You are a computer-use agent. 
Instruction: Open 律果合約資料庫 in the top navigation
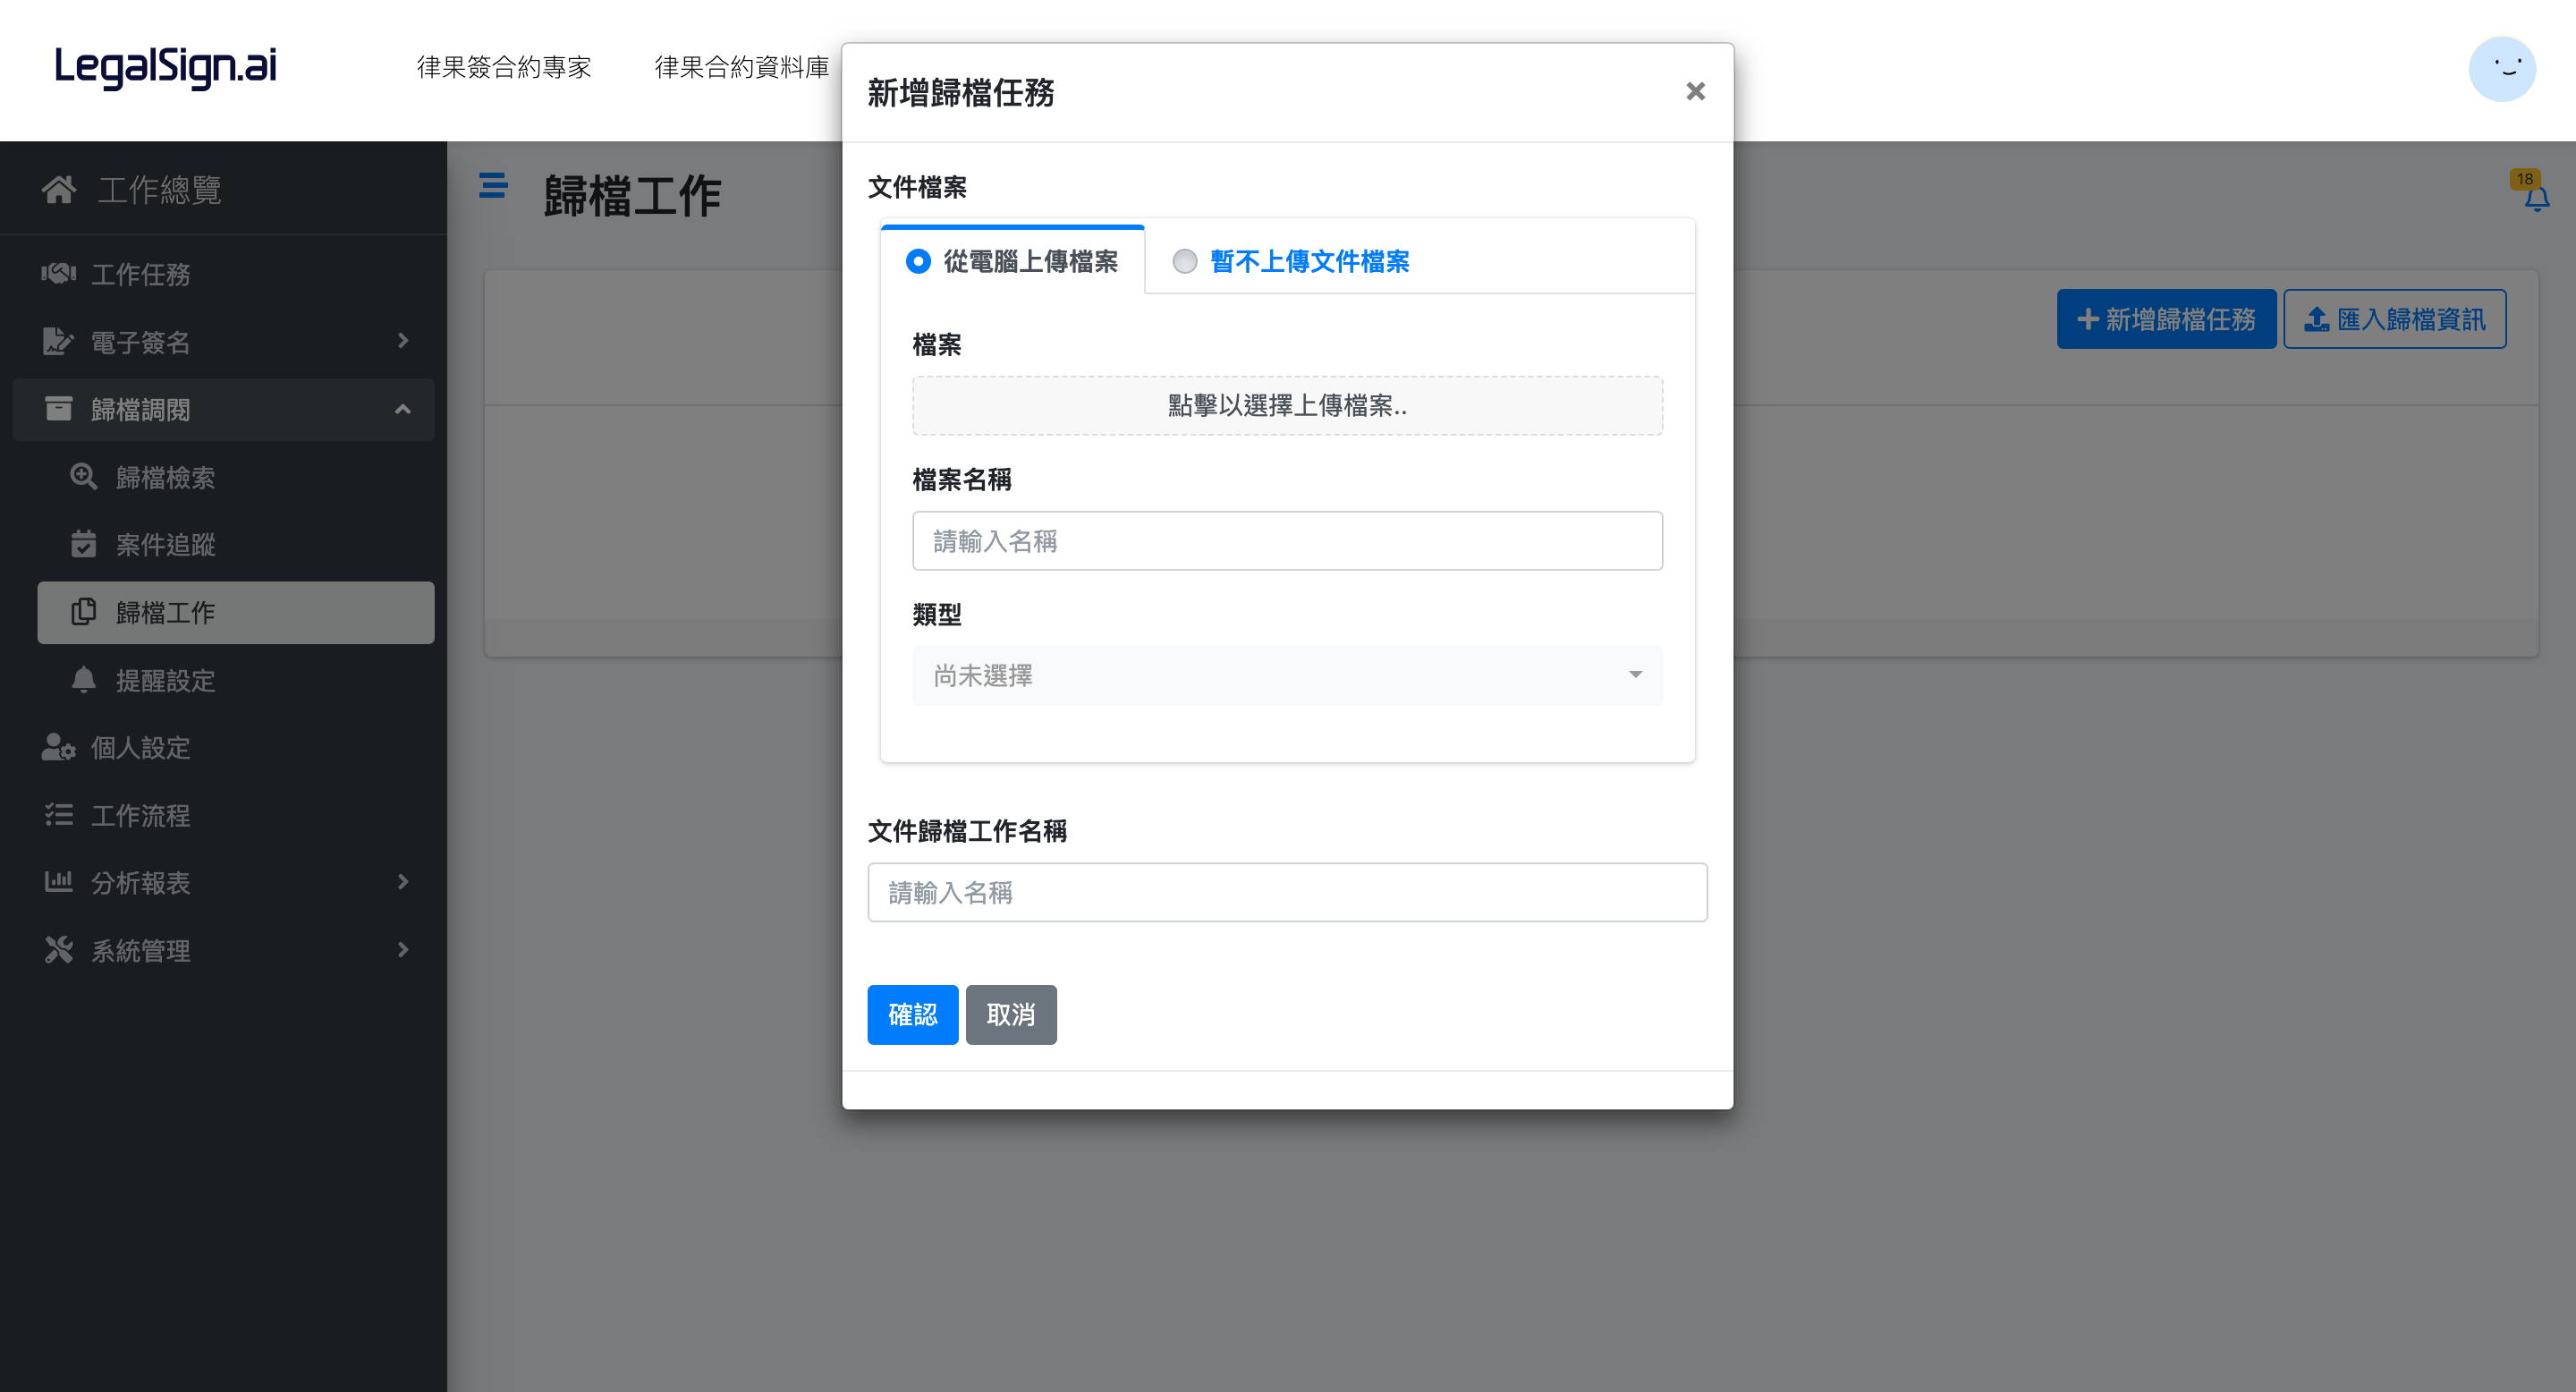[741, 66]
